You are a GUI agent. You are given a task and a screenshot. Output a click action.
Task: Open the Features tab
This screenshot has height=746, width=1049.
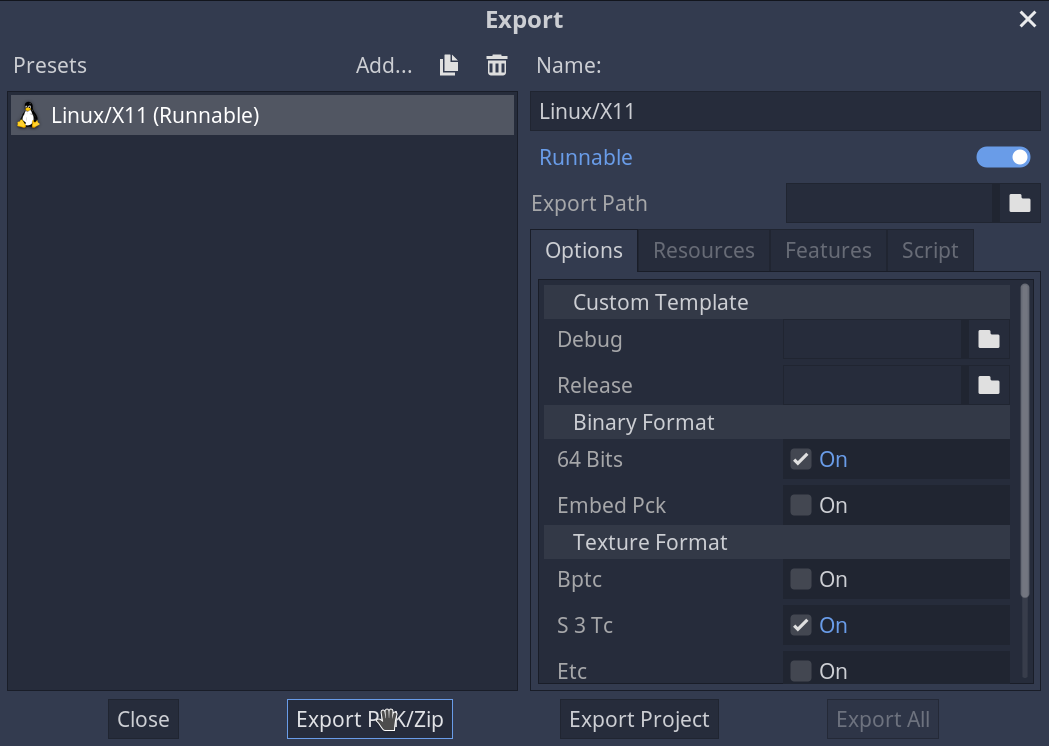[x=828, y=250]
